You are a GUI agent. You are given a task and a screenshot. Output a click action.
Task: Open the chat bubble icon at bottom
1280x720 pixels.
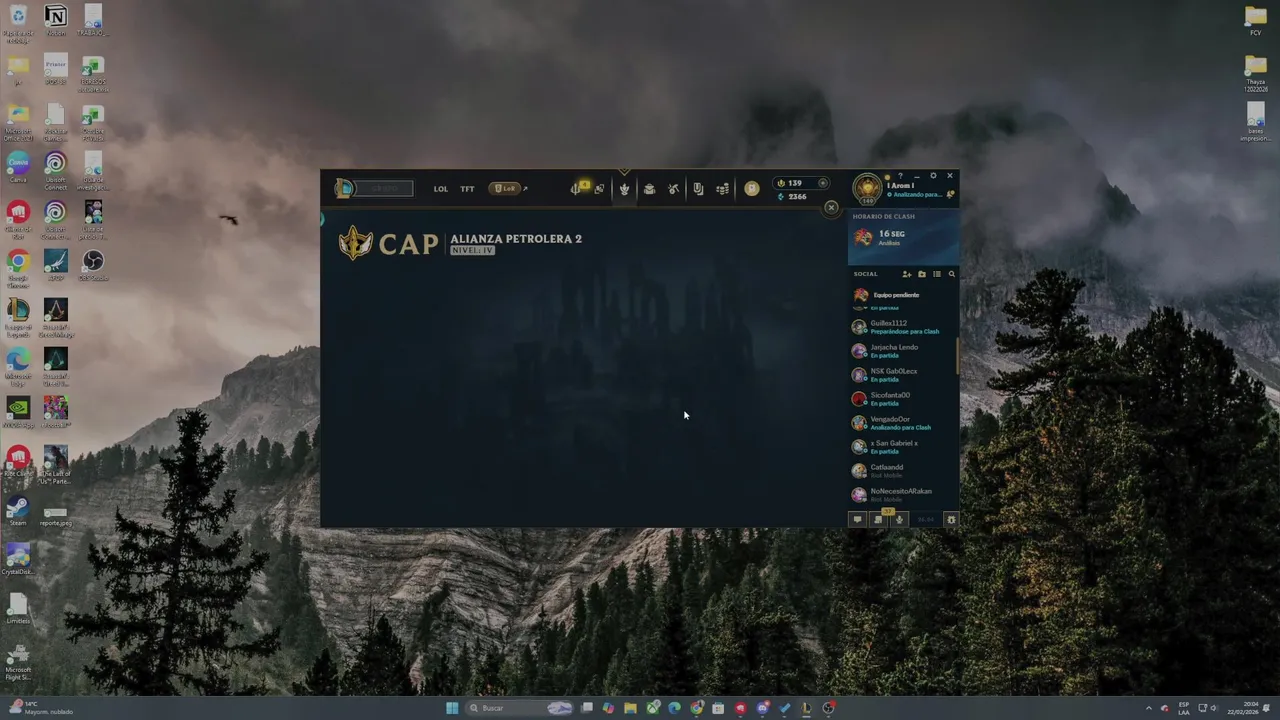857,519
